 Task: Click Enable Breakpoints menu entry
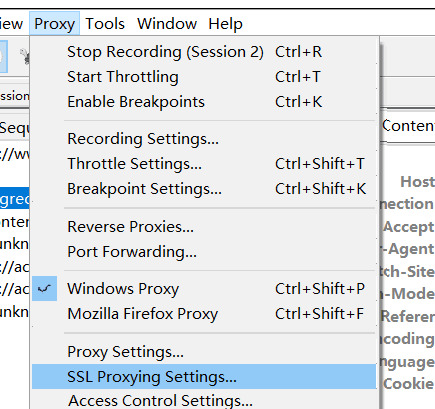pyautogui.click(x=204, y=102)
